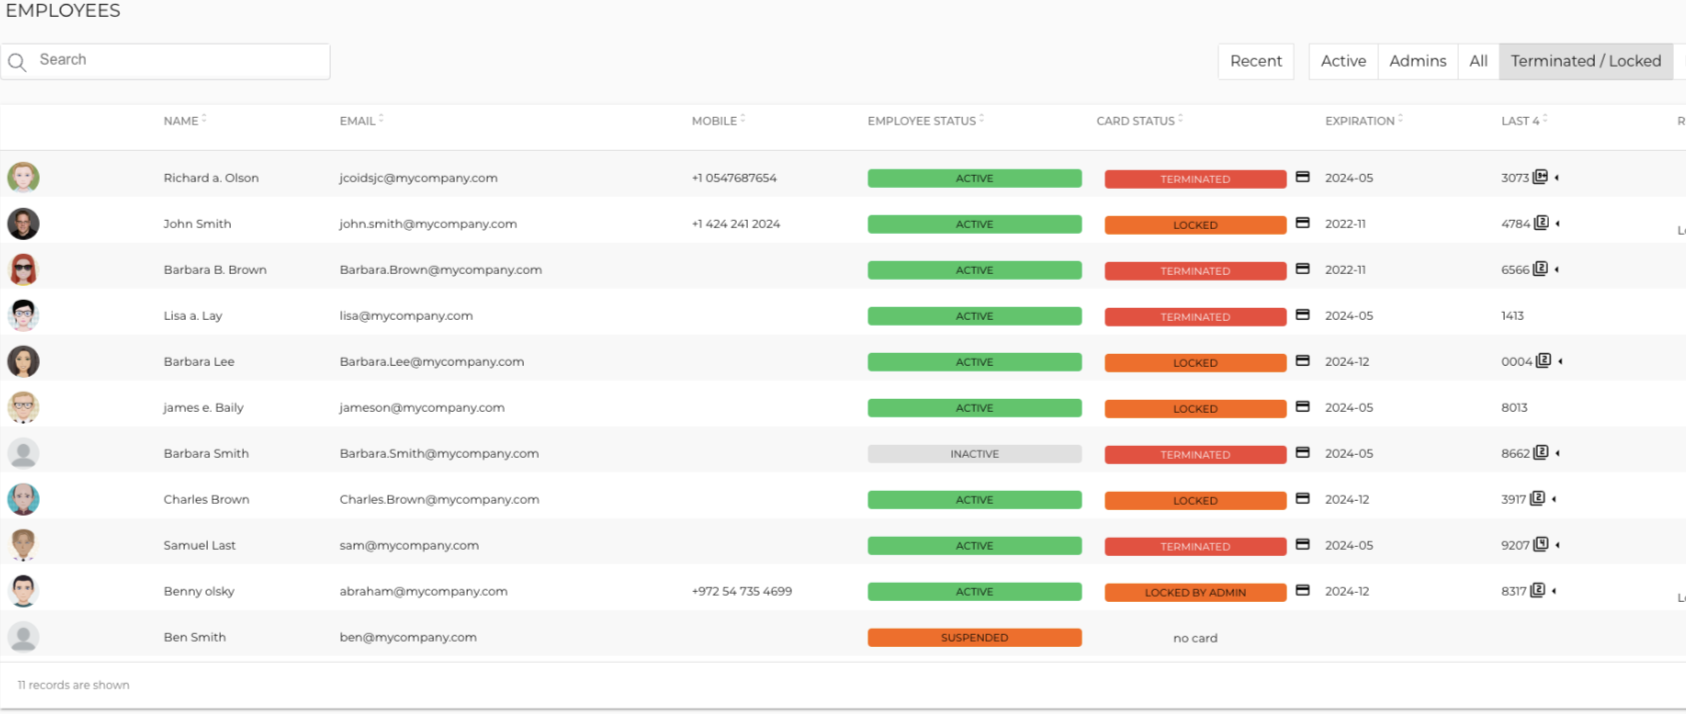Open multiple-cards icon beside 3073
The height and width of the screenshot is (714, 1686).
[1540, 177]
